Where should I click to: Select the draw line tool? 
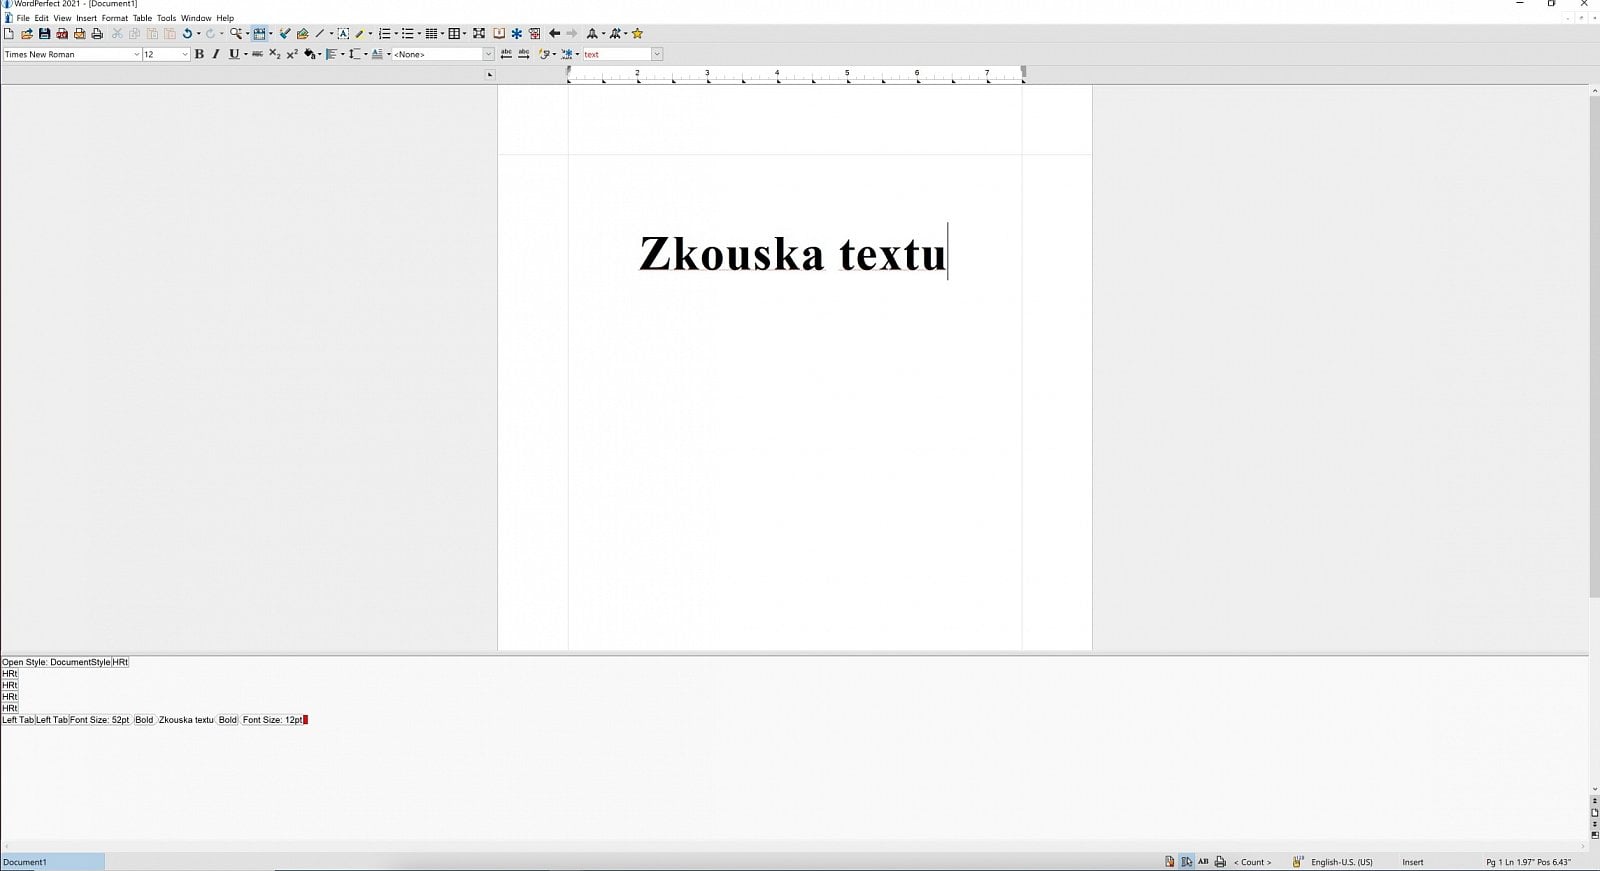tap(320, 33)
